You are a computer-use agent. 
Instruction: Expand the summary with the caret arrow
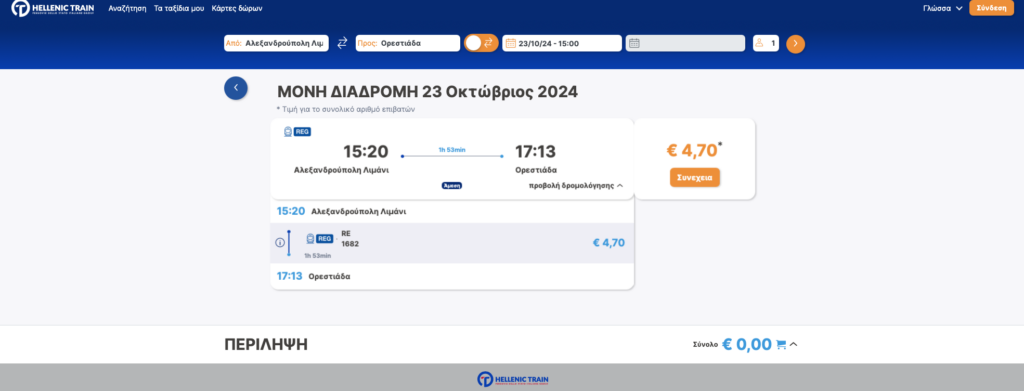793,345
